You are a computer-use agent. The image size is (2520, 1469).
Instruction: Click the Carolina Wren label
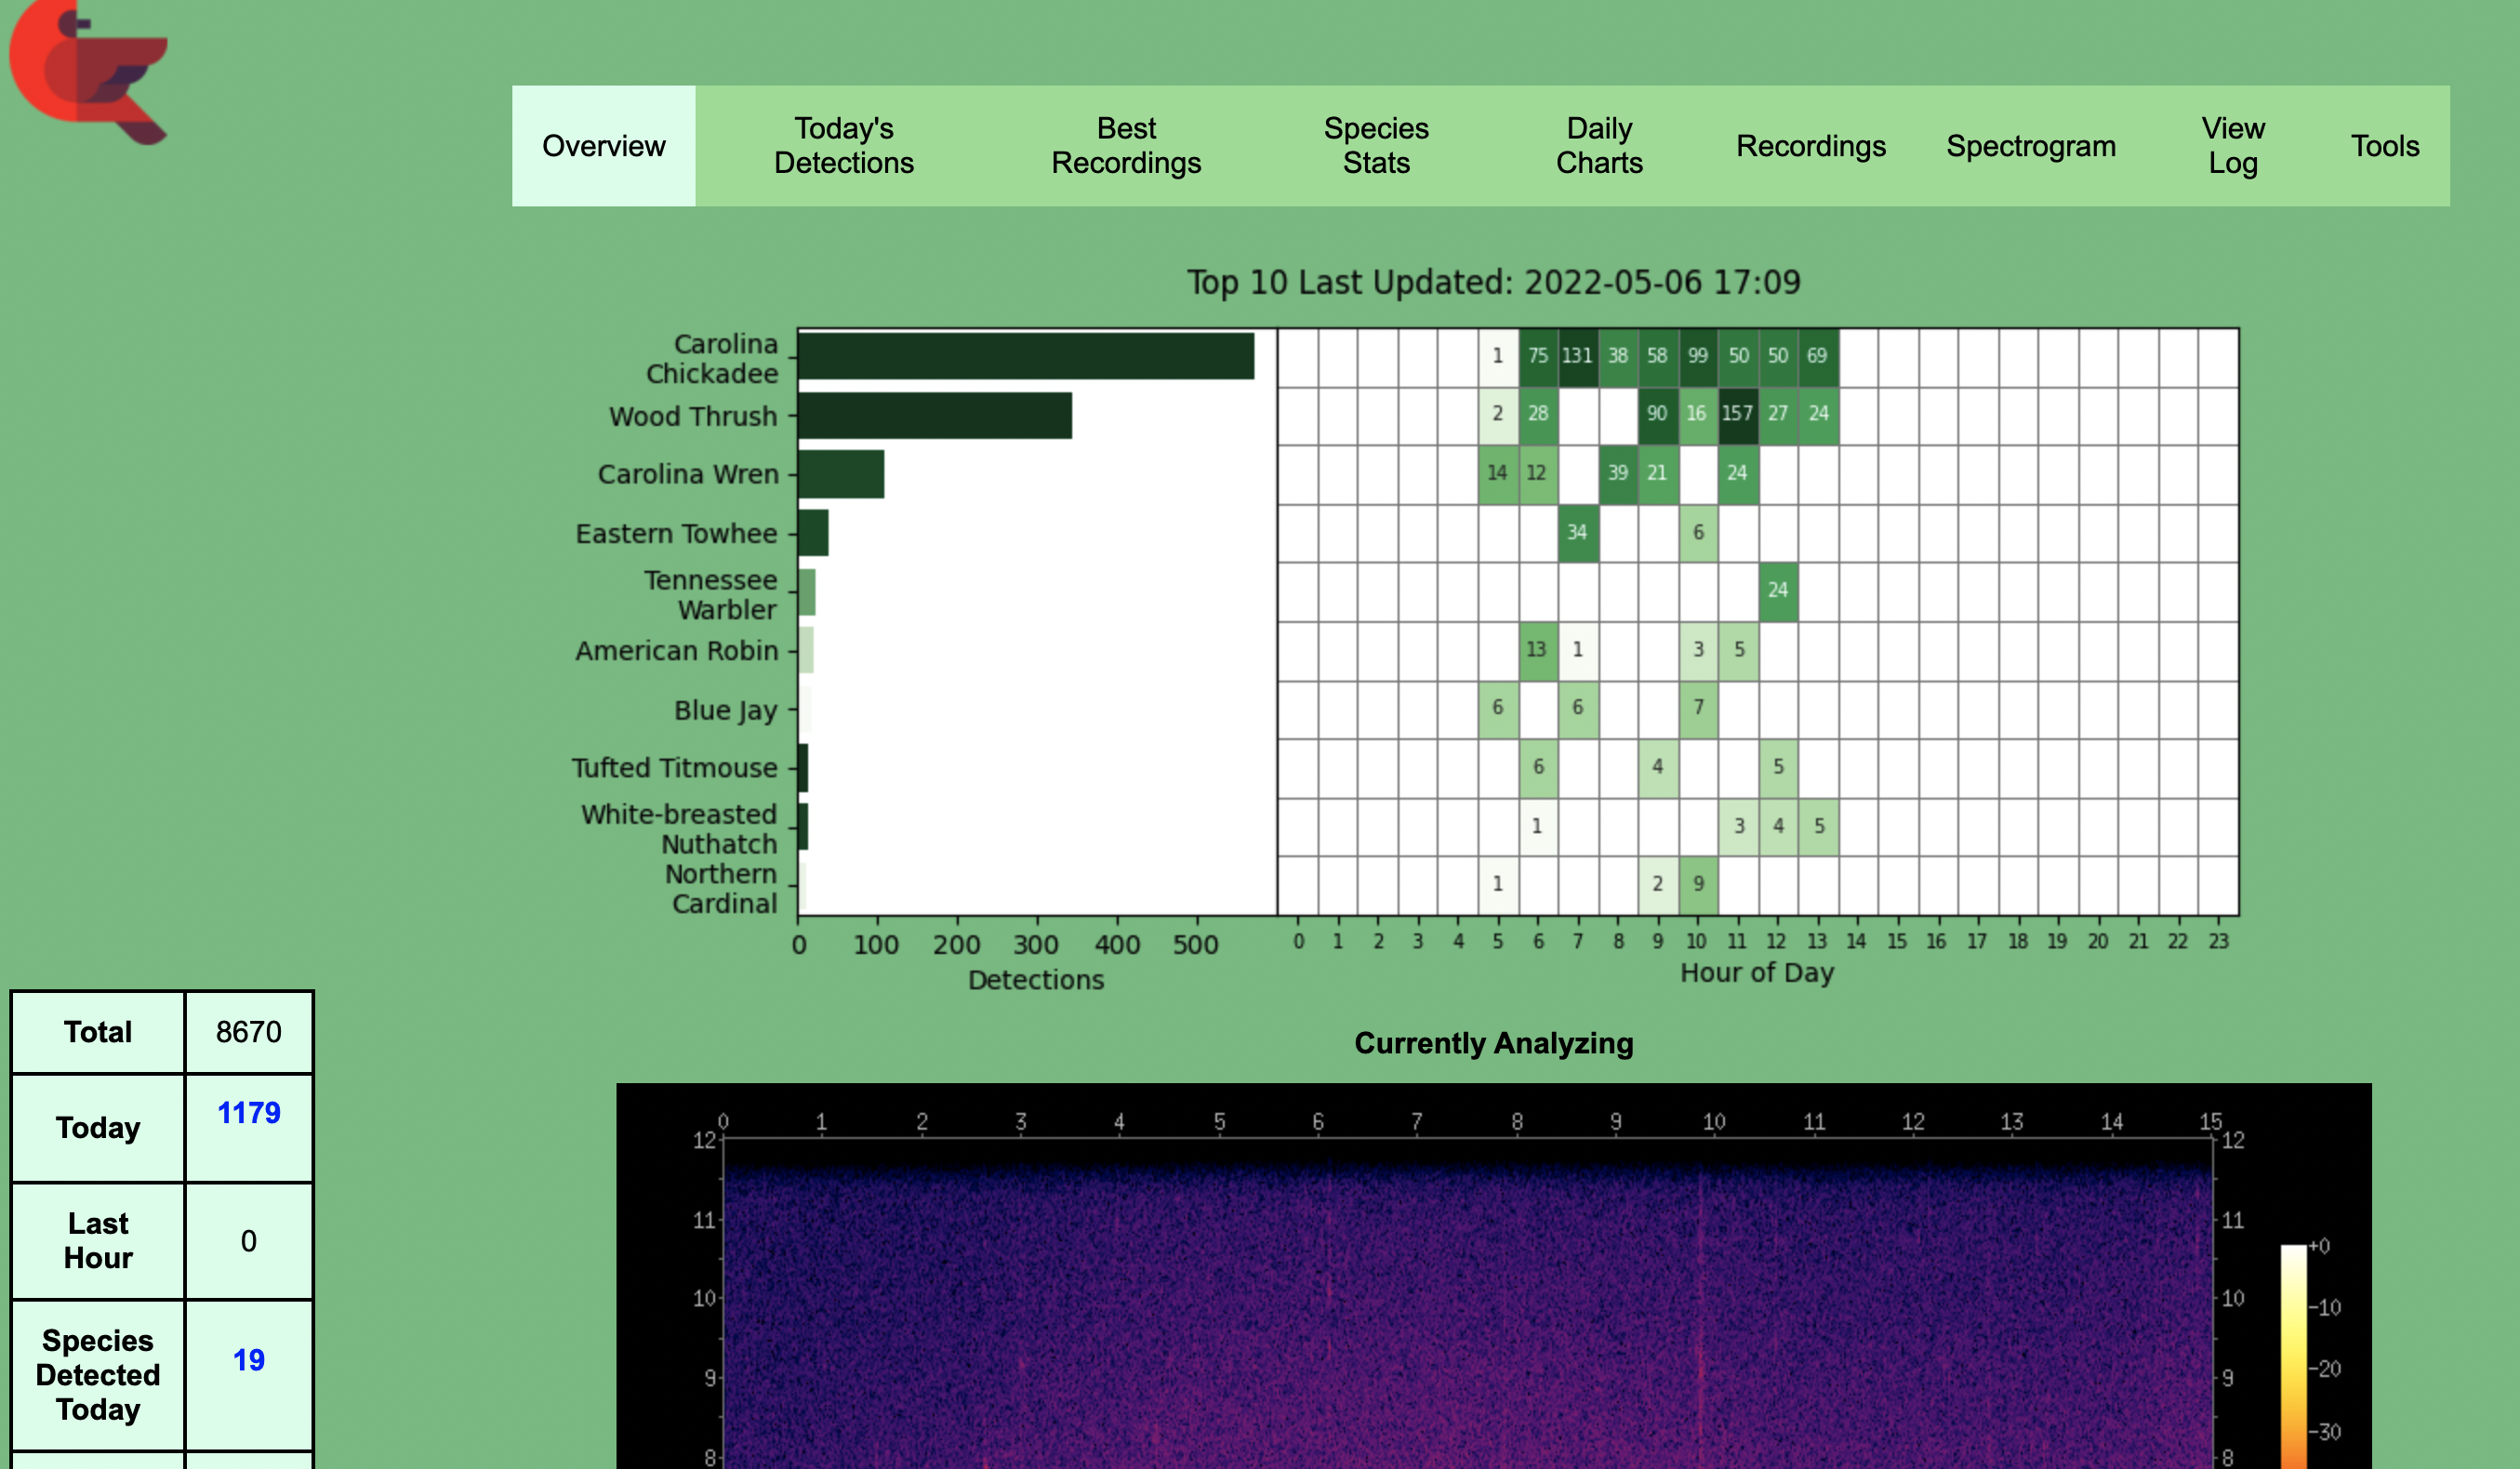(688, 474)
